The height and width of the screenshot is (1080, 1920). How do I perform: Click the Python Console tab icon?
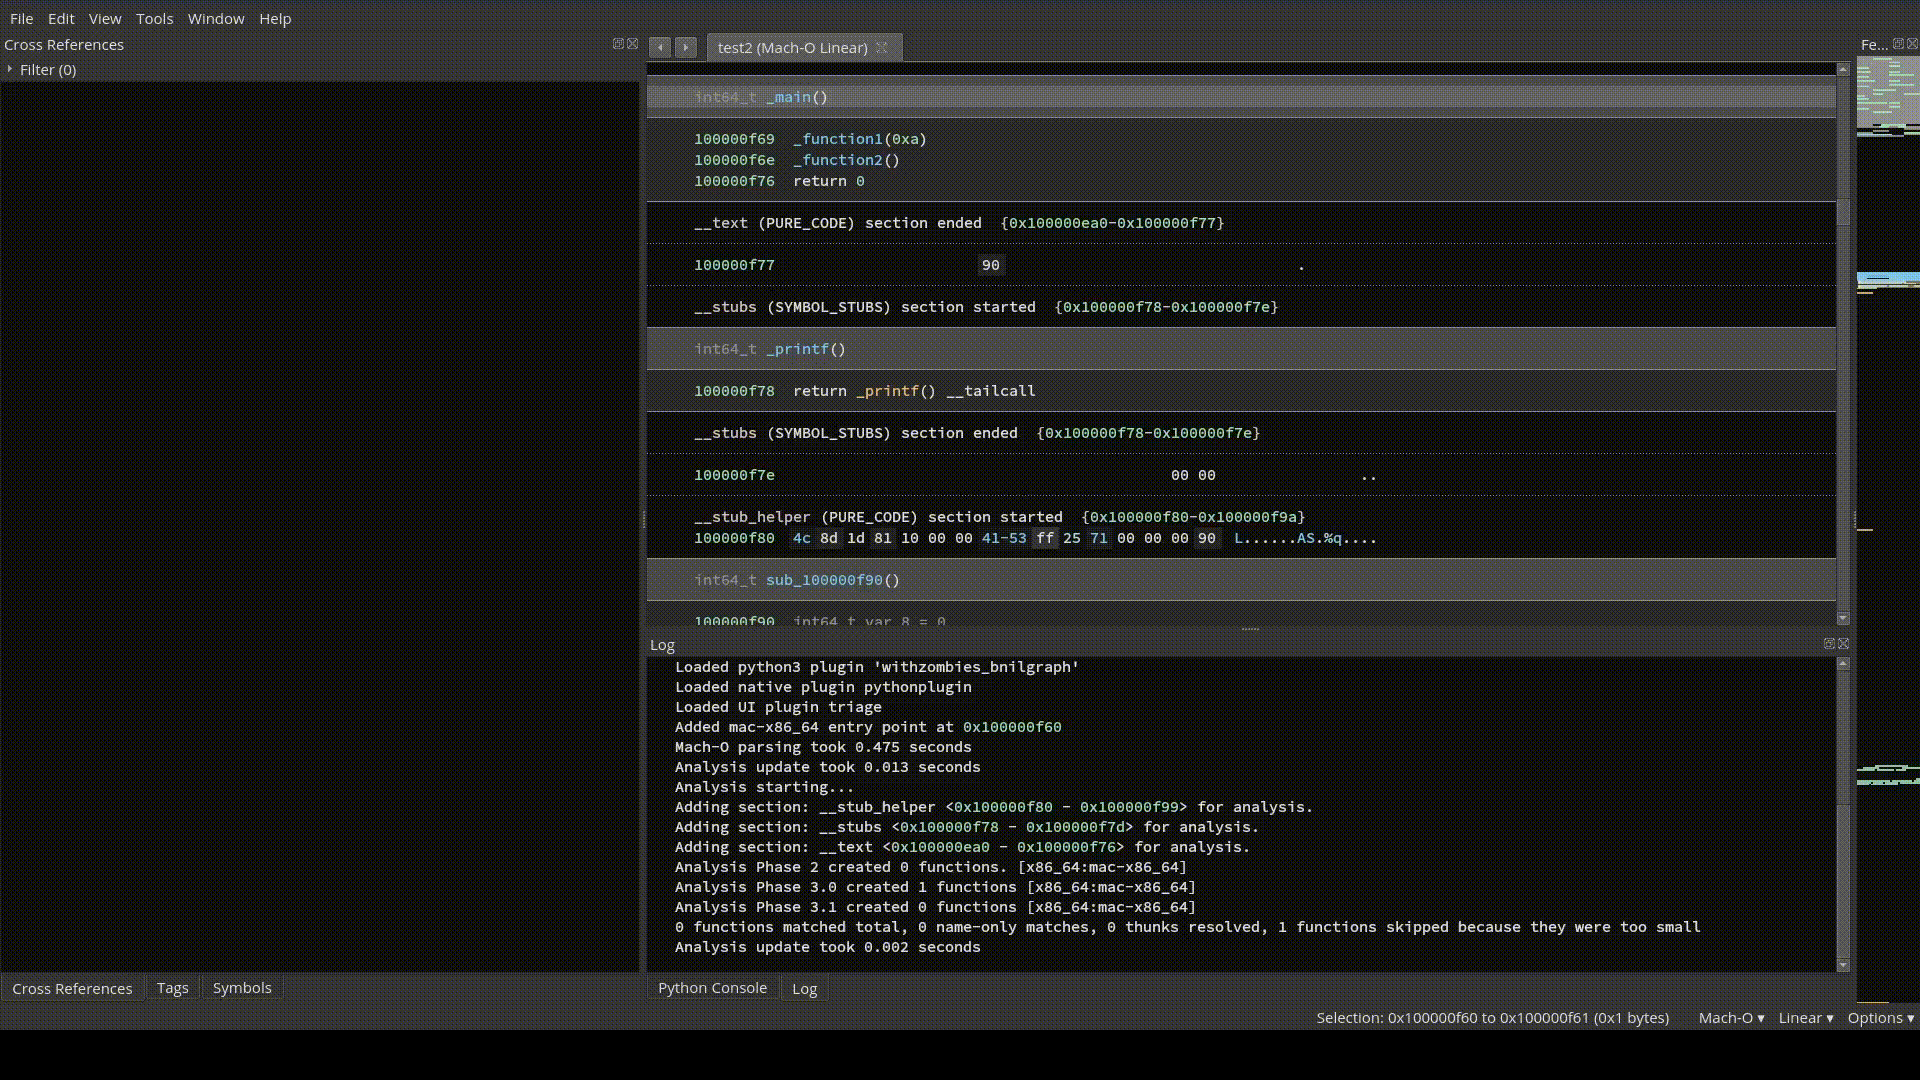(x=712, y=986)
